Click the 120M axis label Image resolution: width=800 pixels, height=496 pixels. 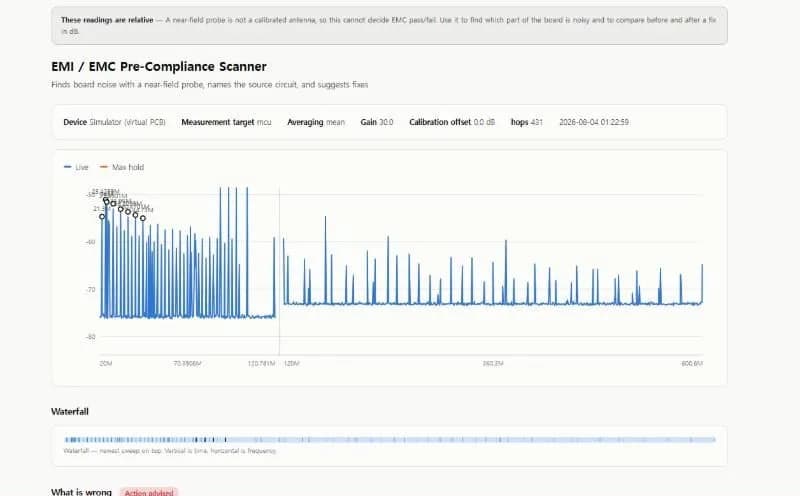[291, 363]
